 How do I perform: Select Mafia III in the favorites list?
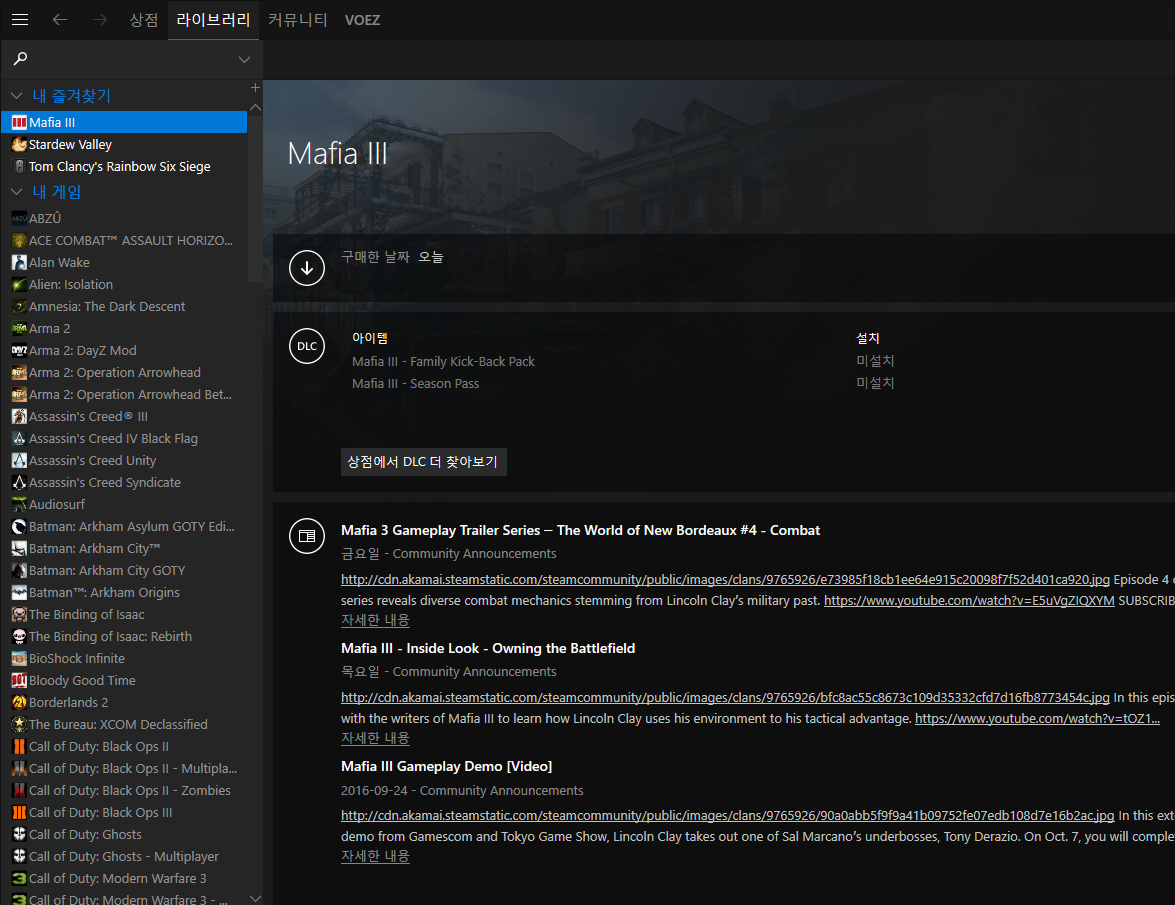pyautogui.click(x=124, y=122)
